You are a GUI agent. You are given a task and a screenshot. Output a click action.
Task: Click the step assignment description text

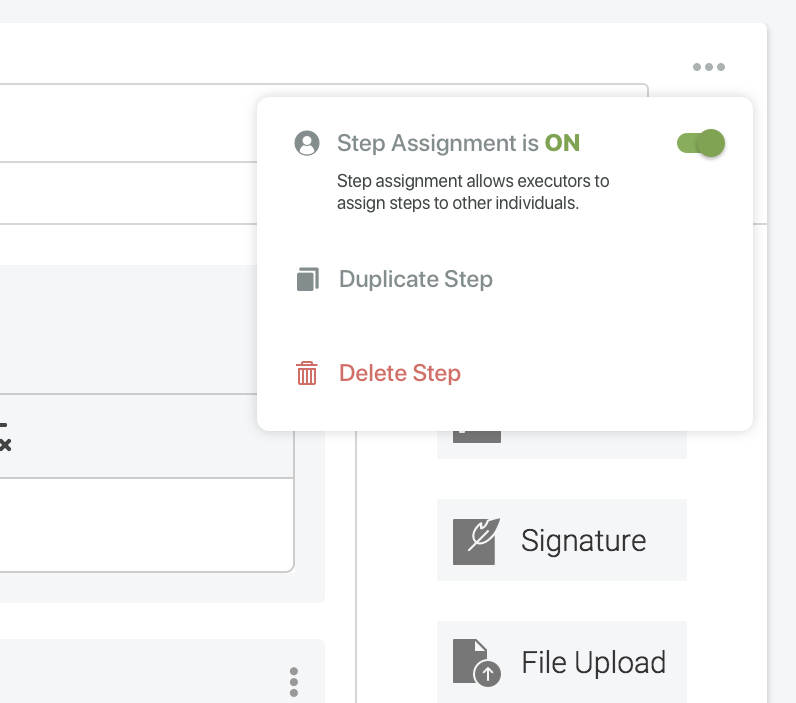[x=472, y=192]
